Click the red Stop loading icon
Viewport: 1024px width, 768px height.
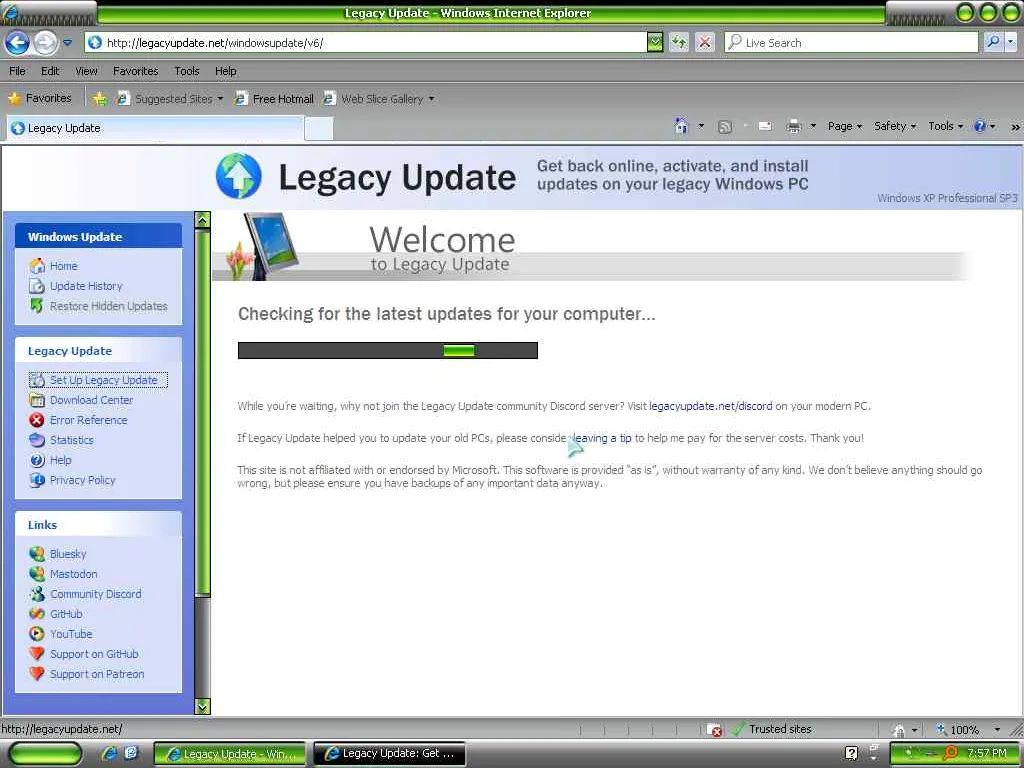[x=705, y=43]
